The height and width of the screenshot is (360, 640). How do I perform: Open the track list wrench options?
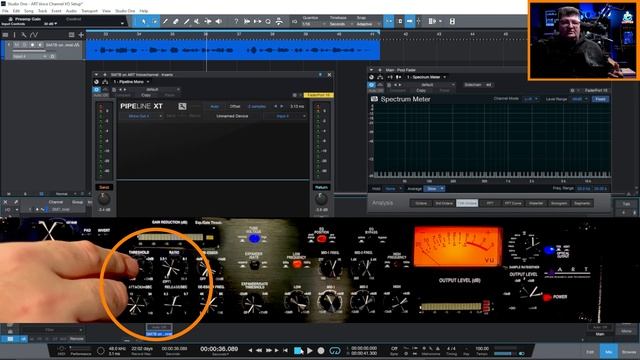(24, 35)
